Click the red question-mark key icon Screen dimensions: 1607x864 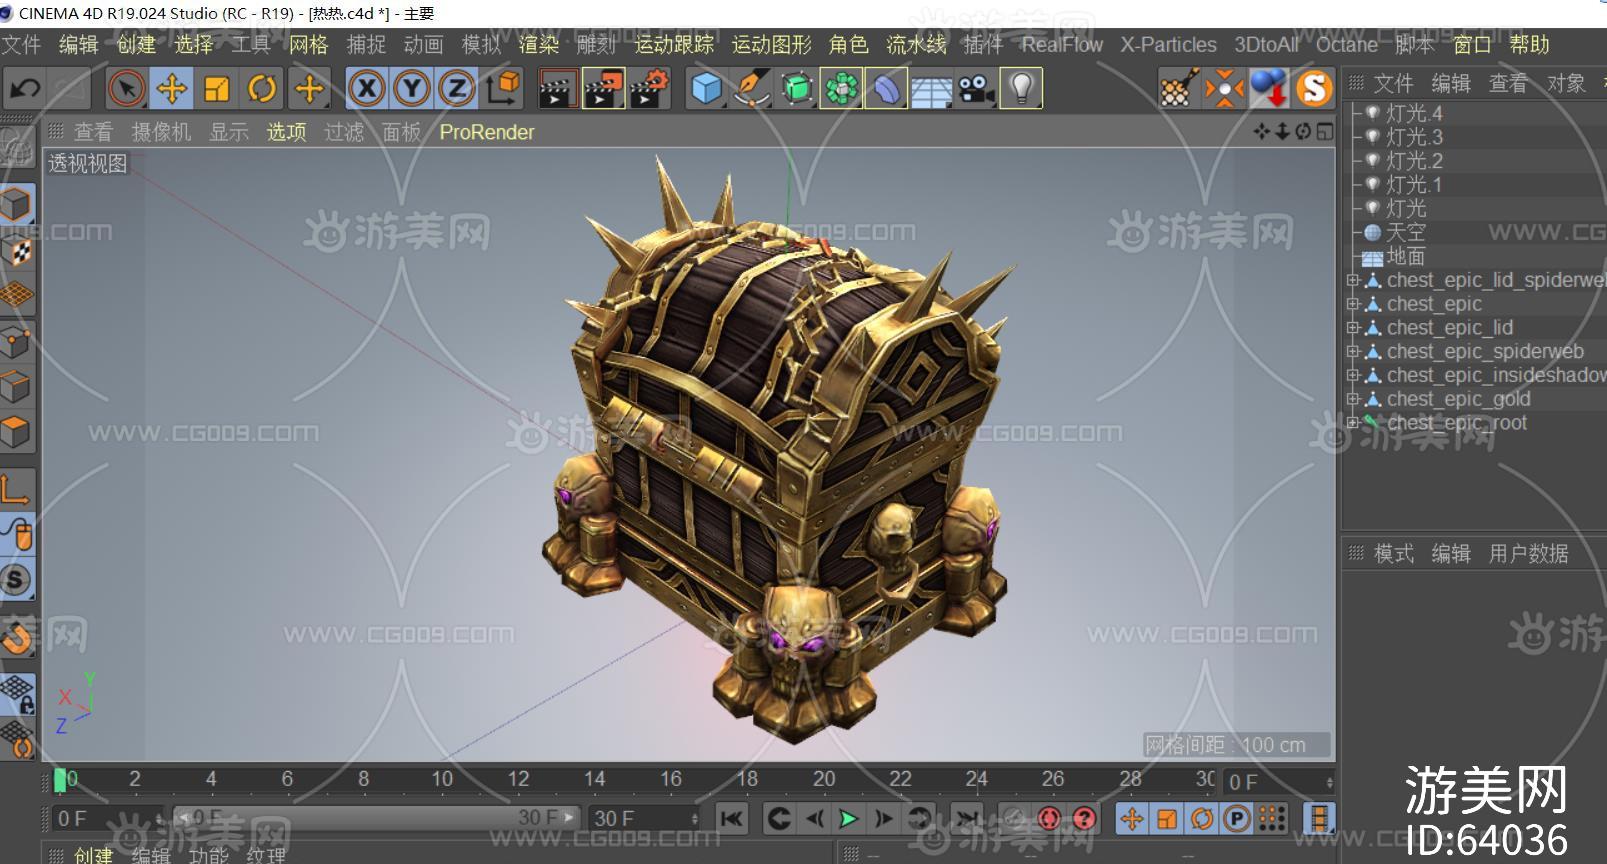pyautogui.click(x=1084, y=819)
